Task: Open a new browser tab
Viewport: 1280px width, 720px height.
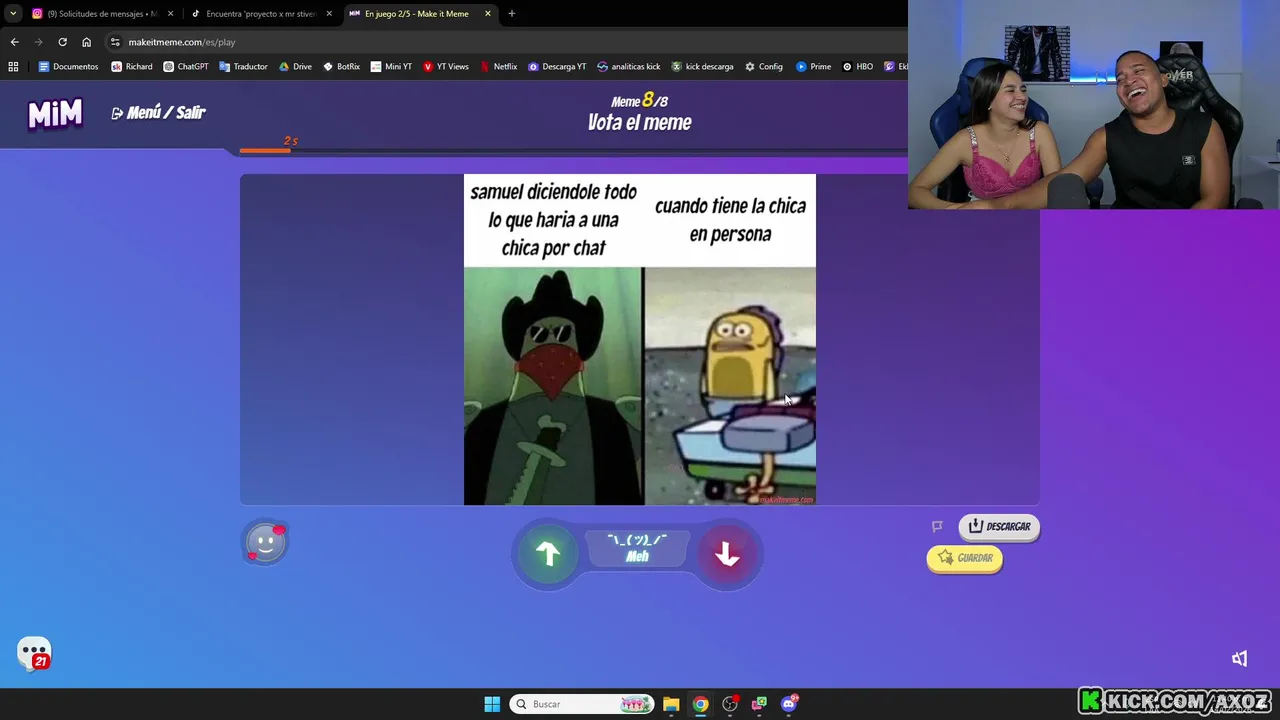Action: 512,14
